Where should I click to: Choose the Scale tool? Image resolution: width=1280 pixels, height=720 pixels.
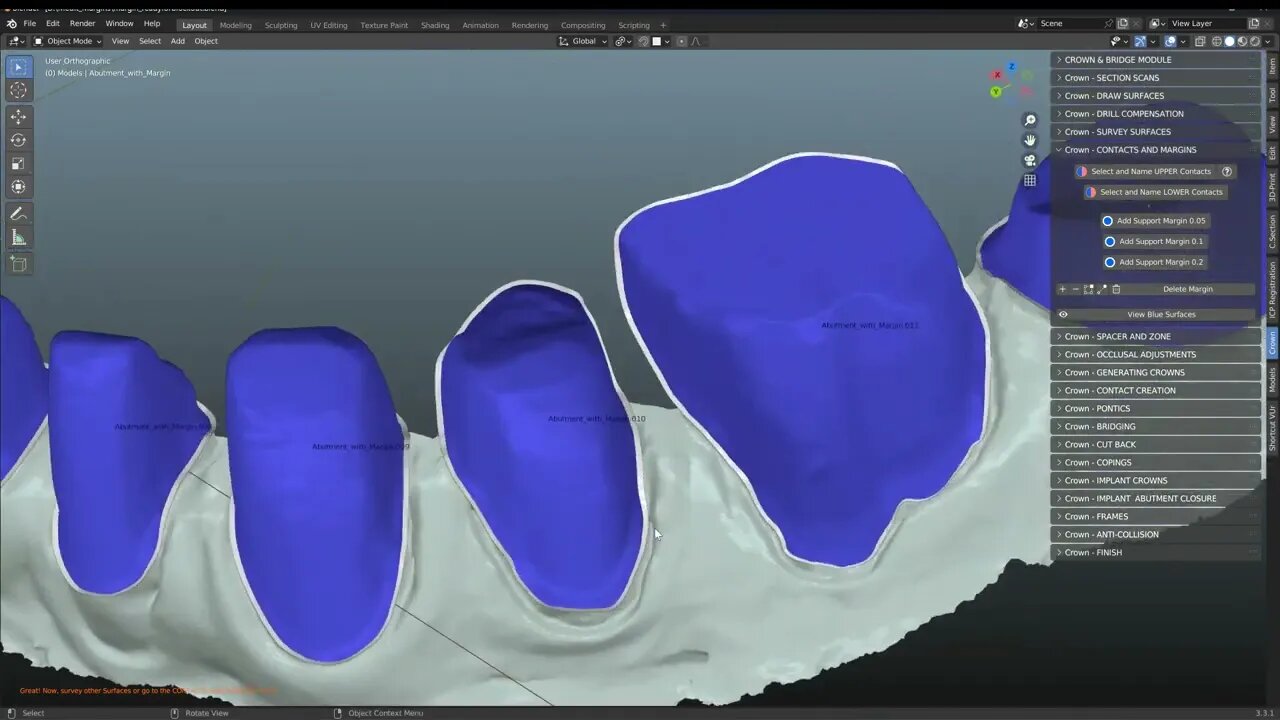18,163
